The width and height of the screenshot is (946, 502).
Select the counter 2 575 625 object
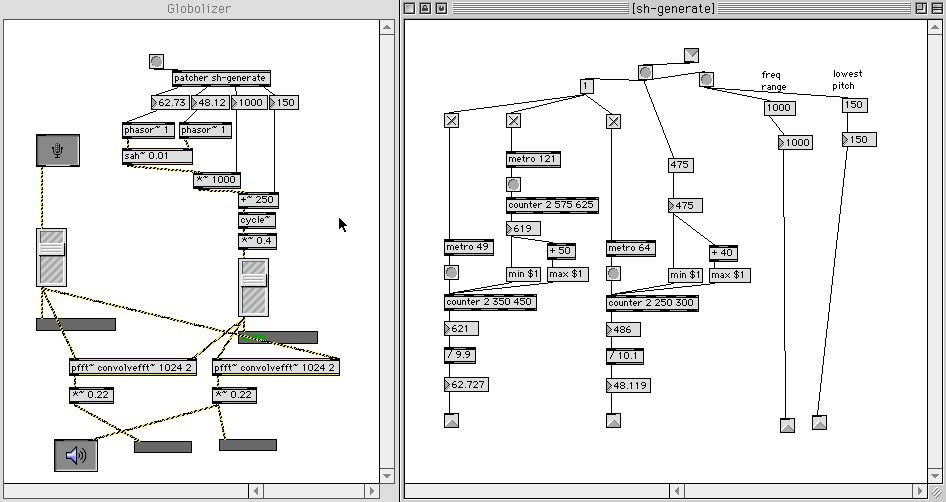click(552, 205)
